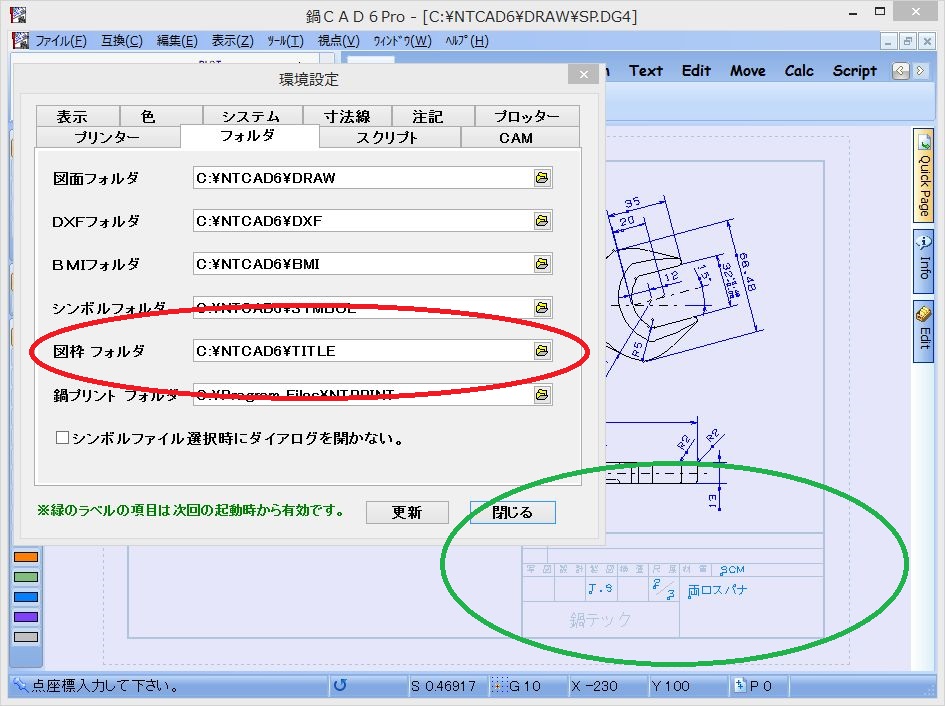Browse for the BMIフォルダ path
The height and width of the screenshot is (706, 945).
coord(542,263)
